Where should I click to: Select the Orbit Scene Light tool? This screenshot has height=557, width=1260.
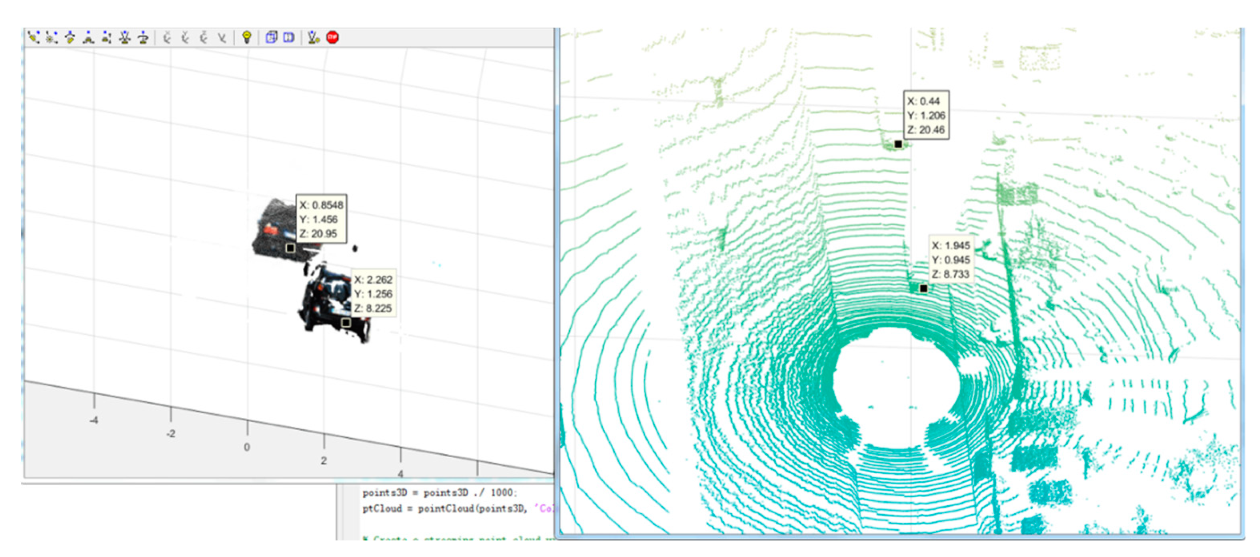(x=51, y=38)
